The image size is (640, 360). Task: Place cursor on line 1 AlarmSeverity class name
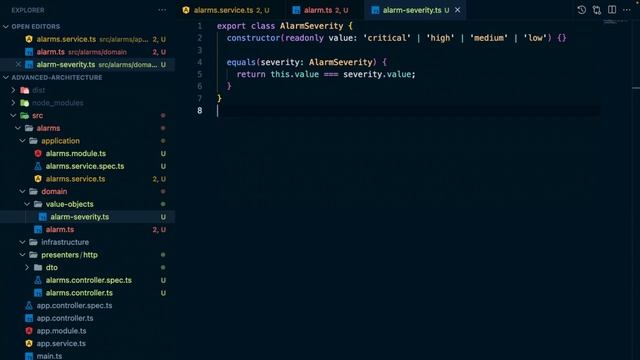click(x=311, y=26)
